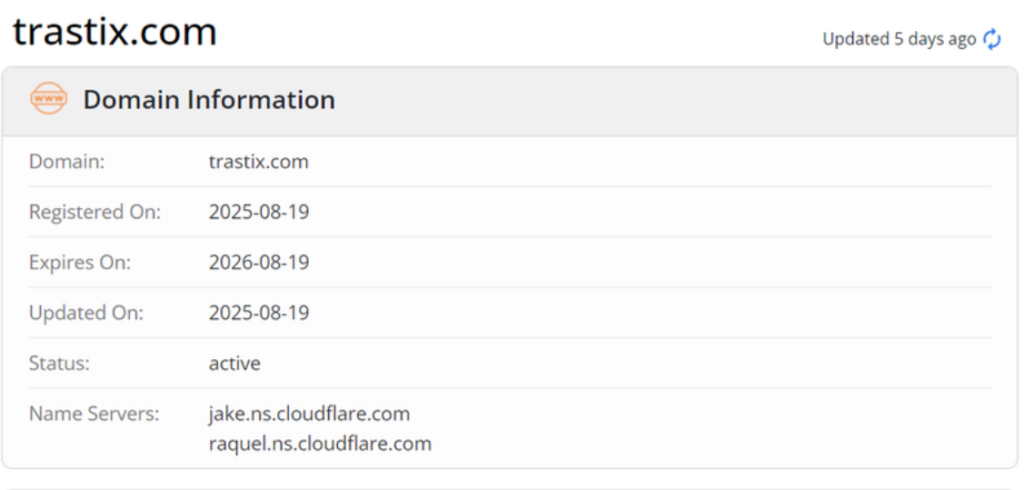Click the "Updated 5 days ago" text
The width and height of the screenshot is (1024, 490).
[x=898, y=39]
